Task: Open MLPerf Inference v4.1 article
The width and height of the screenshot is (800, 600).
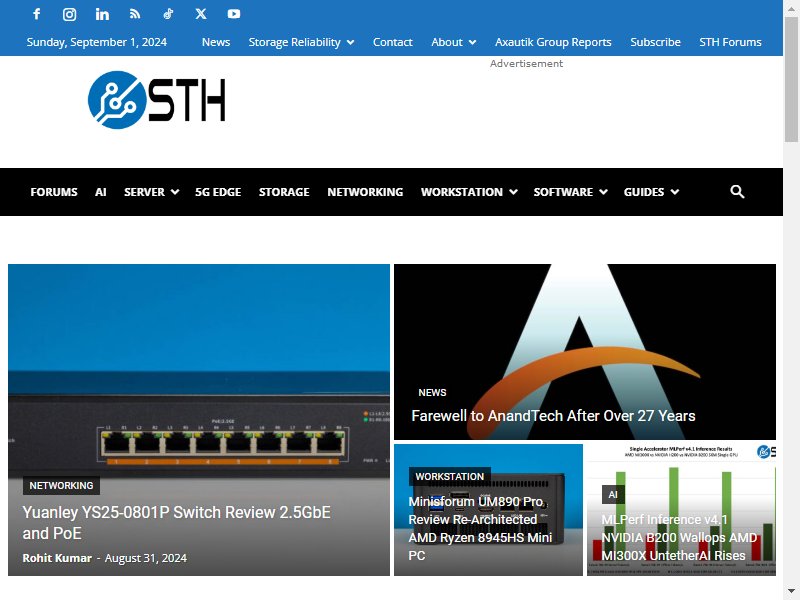Action: pyautogui.click(x=679, y=537)
